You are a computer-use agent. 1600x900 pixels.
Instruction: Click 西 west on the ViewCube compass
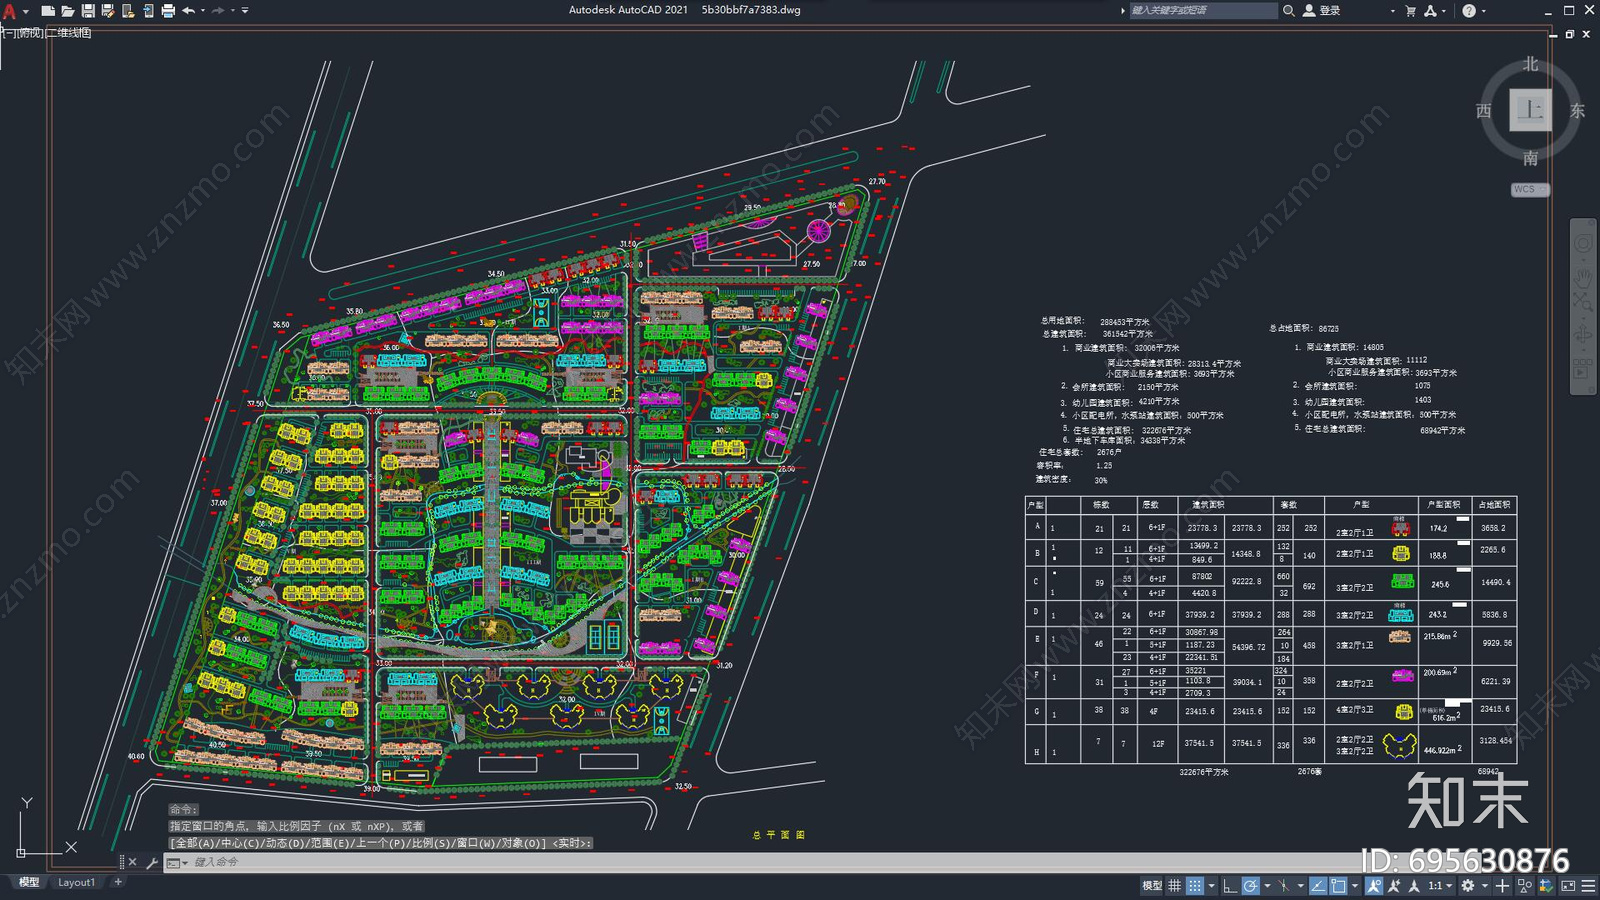tap(1484, 110)
